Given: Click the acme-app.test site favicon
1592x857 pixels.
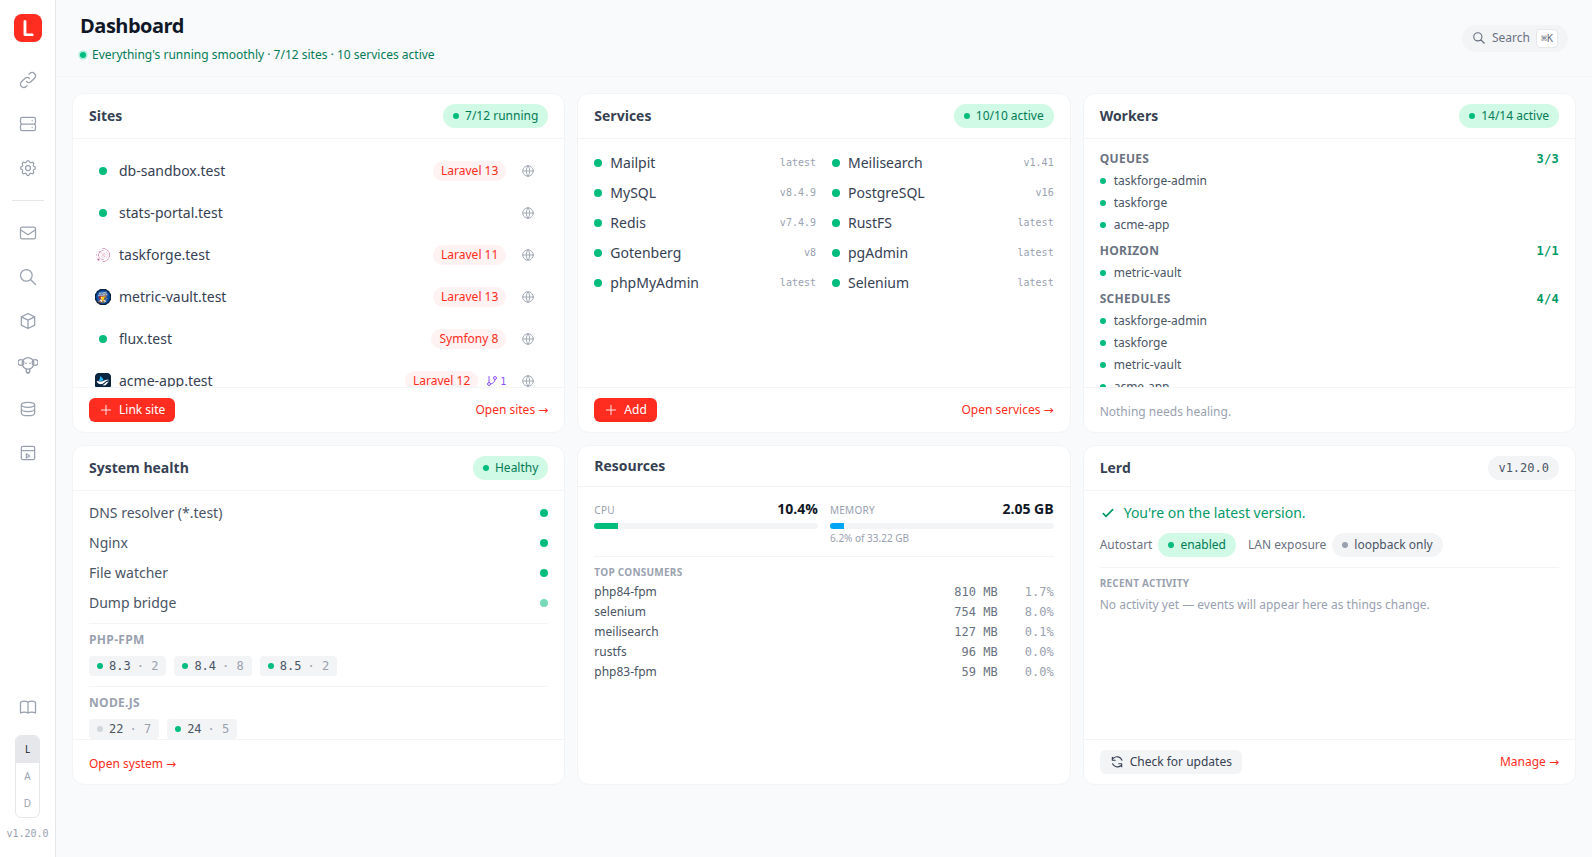Looking at the screenshot, I should [x=103, y=381].
